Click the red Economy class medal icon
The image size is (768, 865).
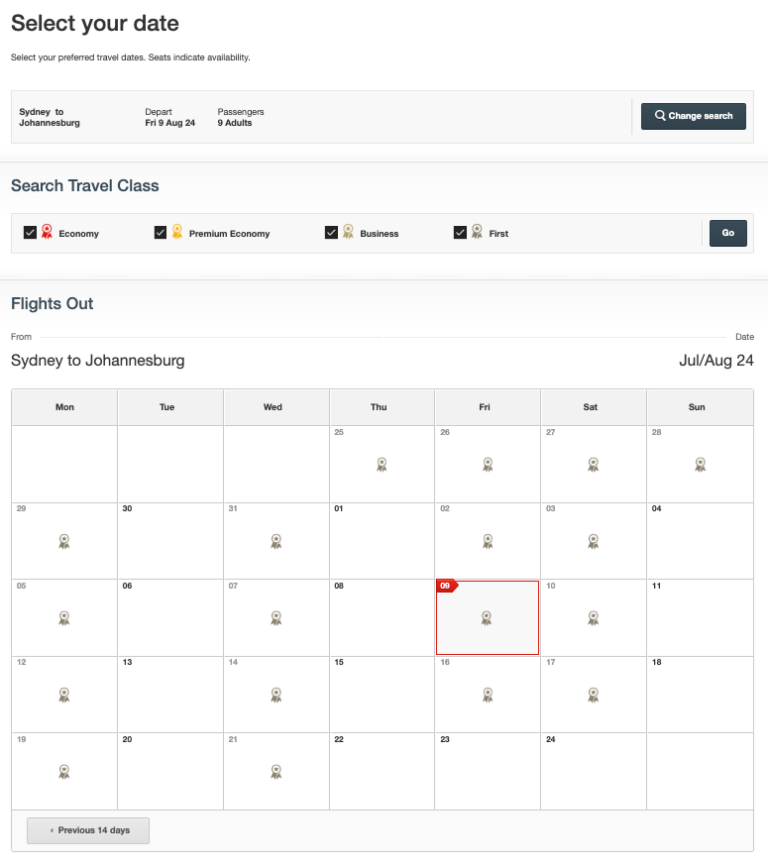click(47, 231)
